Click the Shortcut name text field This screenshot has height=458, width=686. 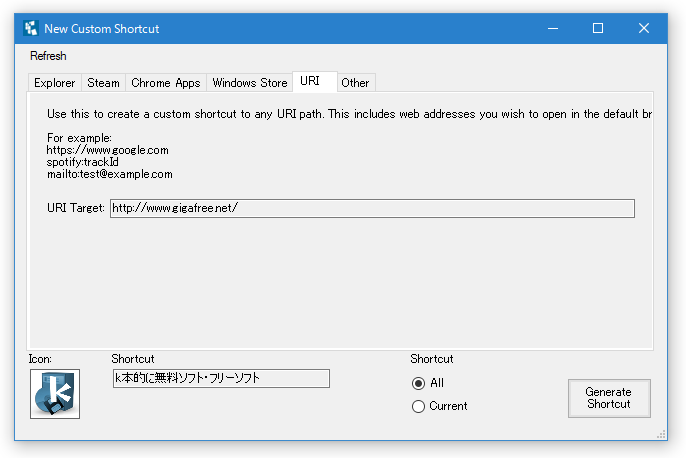pos(221,378)
